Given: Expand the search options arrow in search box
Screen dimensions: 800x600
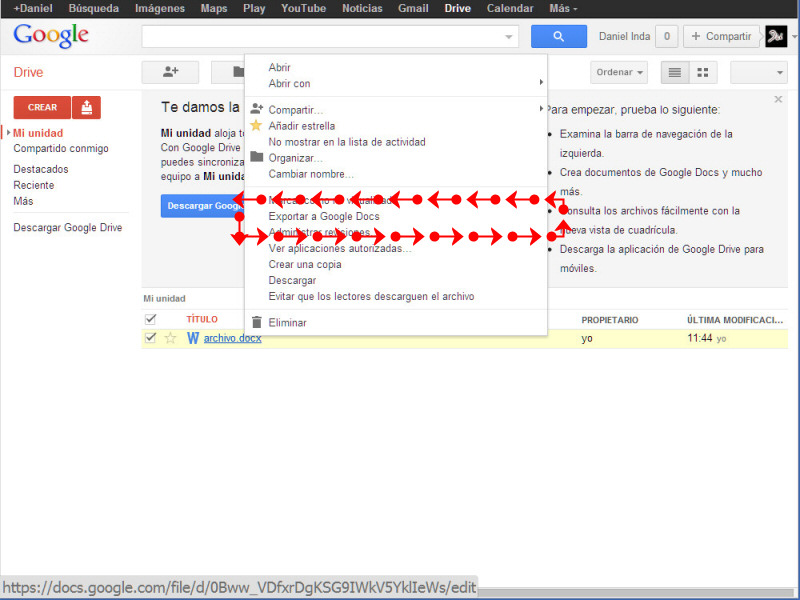Looking at the screenshot, I should [x=510, y=37].
